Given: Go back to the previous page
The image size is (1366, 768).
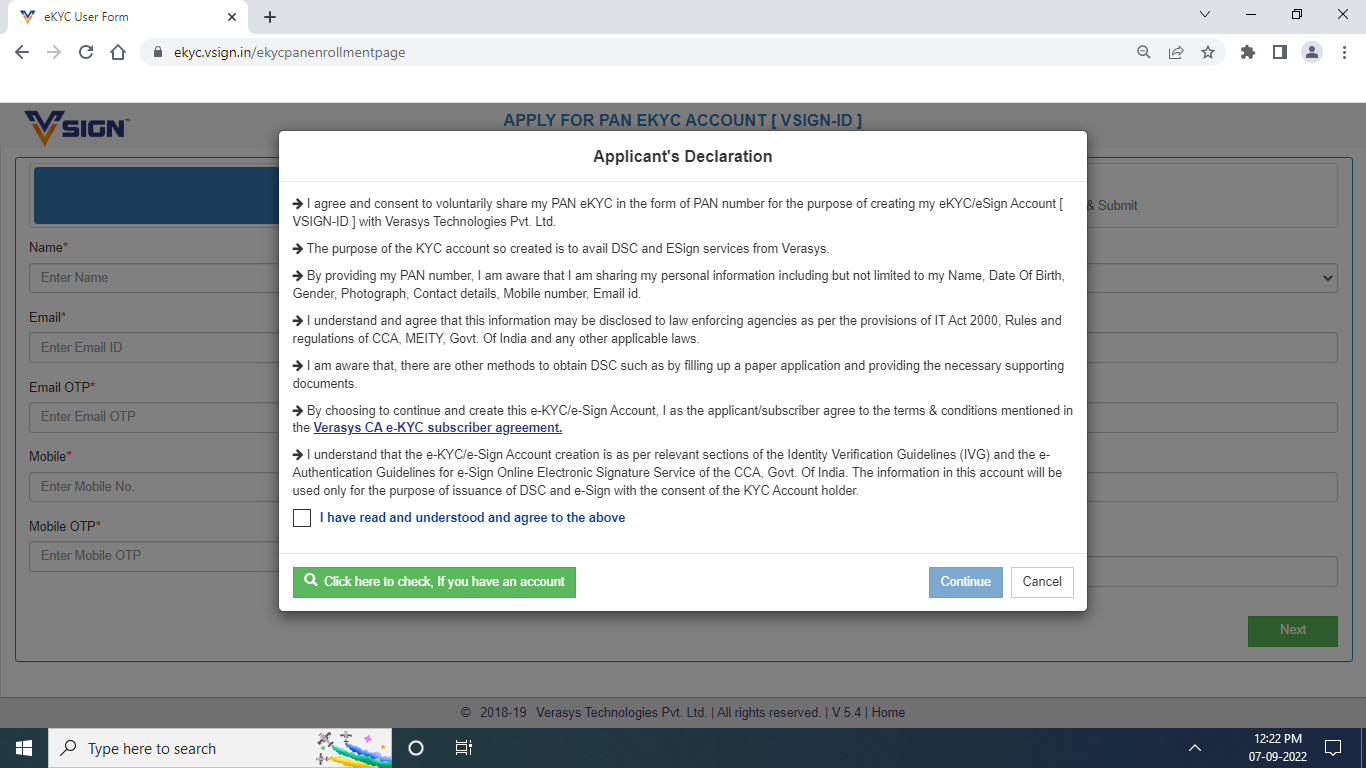Looking at the screenshot, I should click(22, 52).
